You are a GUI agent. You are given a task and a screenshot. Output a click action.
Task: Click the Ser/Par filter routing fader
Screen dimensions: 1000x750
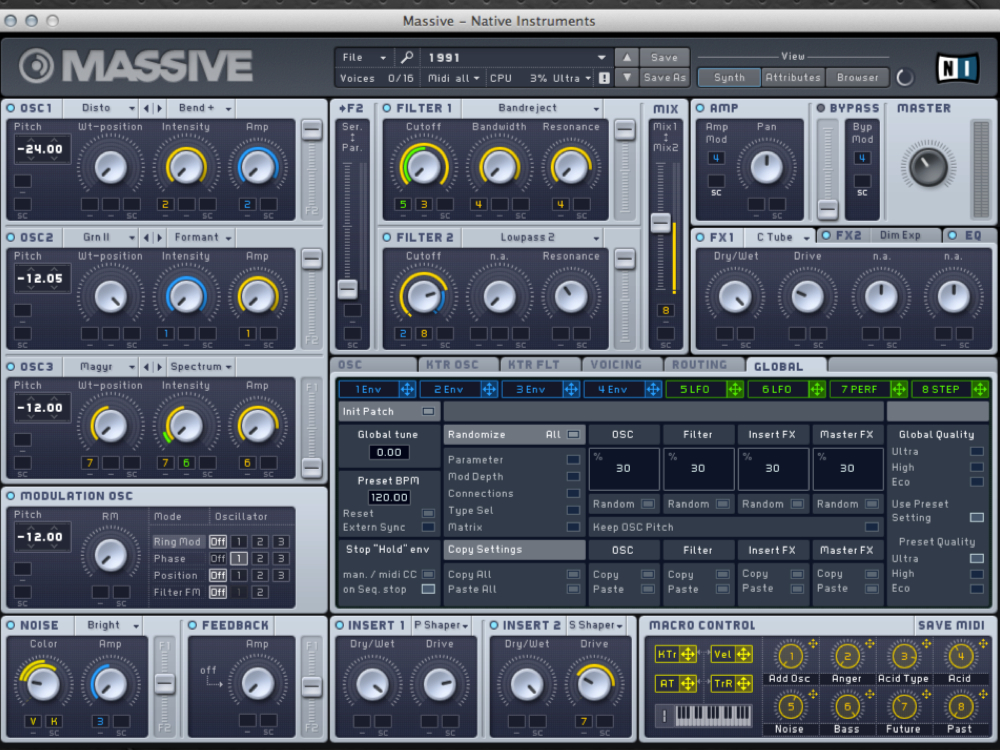click(x=348, y=289)
